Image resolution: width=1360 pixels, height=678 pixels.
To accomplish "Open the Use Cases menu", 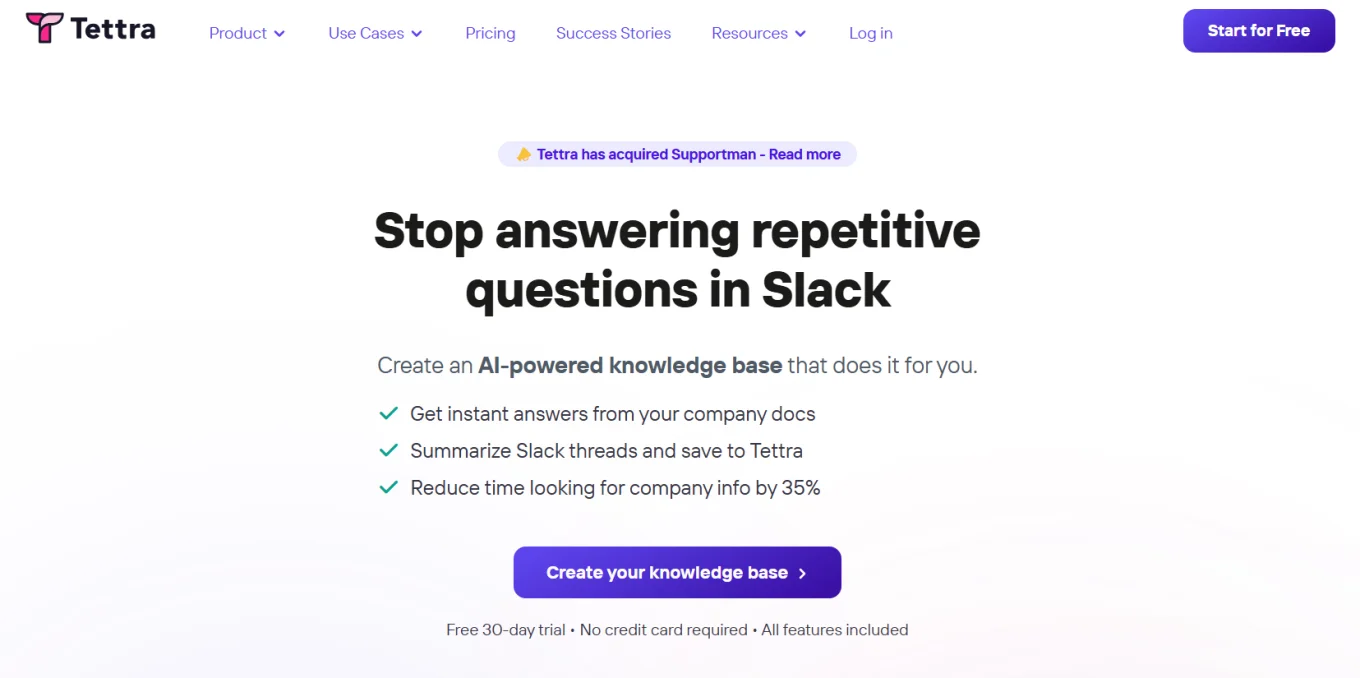I will [366, 33].
